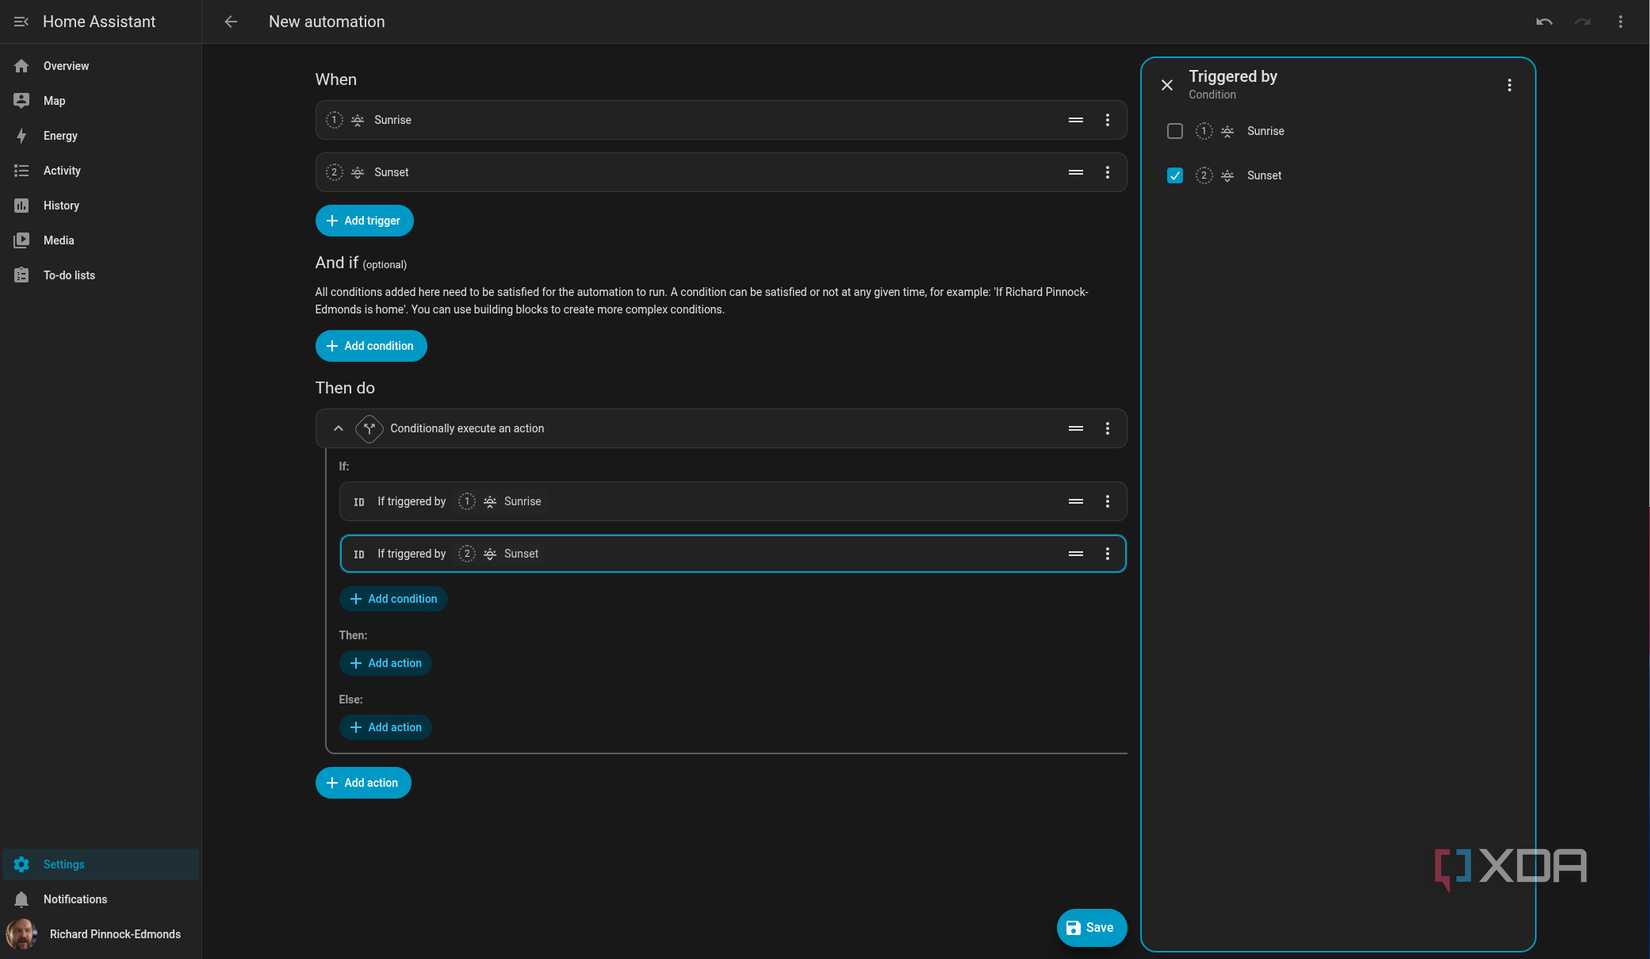The width and height of the screenshot is (1650, 959).
Task: Enable the Sunrise checkbox in Triggered by panel
Action: point(1175,131)
